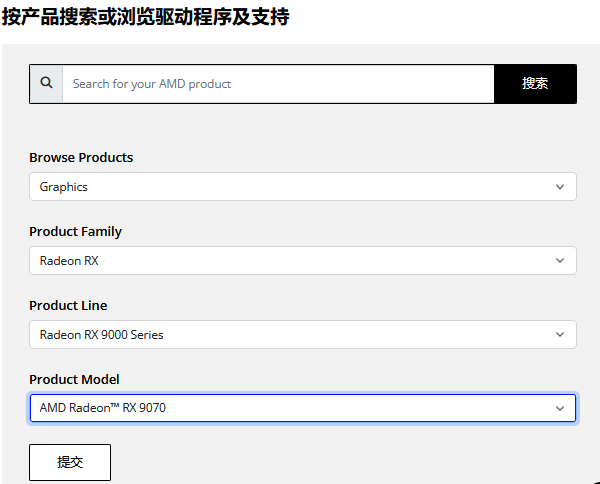The height and width of the screenshot is (484, 600).
Task: Click the page heading 按产品搜索或浏览驱动程序及支持
Action: 145,17
